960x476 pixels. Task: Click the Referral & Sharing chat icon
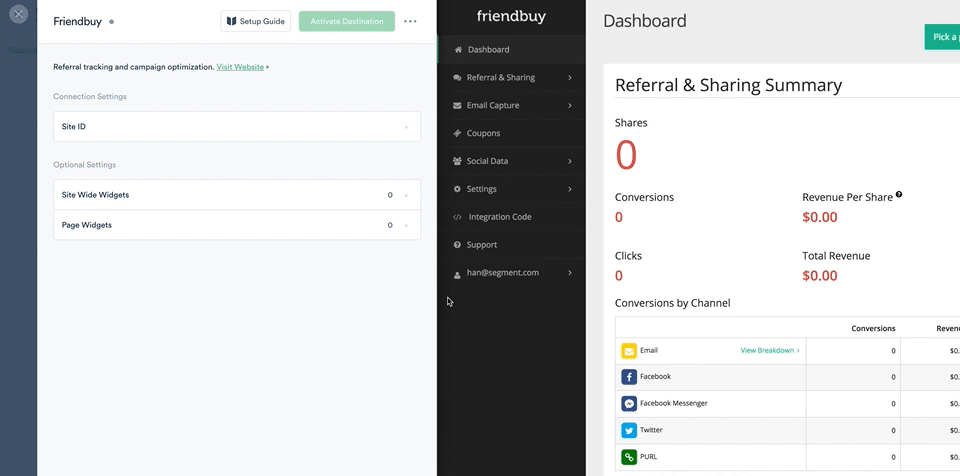tap(457, 78)
